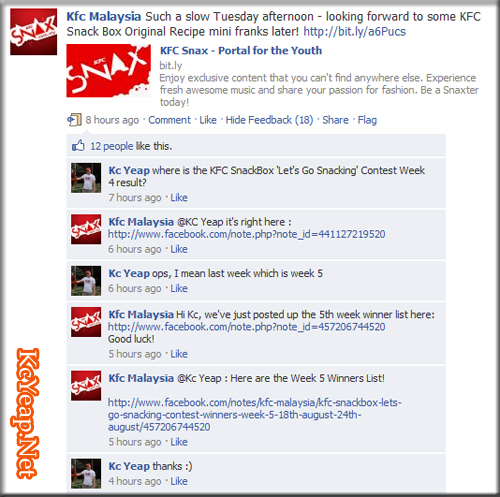This screenshot has height=497, width=500.
Task: Click the link-post icon before 8 hours ago
Action: (x=74, y=120)
